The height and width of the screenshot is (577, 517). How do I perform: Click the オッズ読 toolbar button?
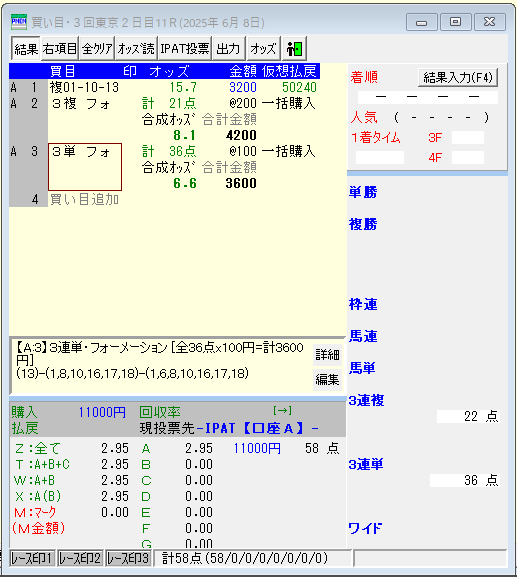136,49
